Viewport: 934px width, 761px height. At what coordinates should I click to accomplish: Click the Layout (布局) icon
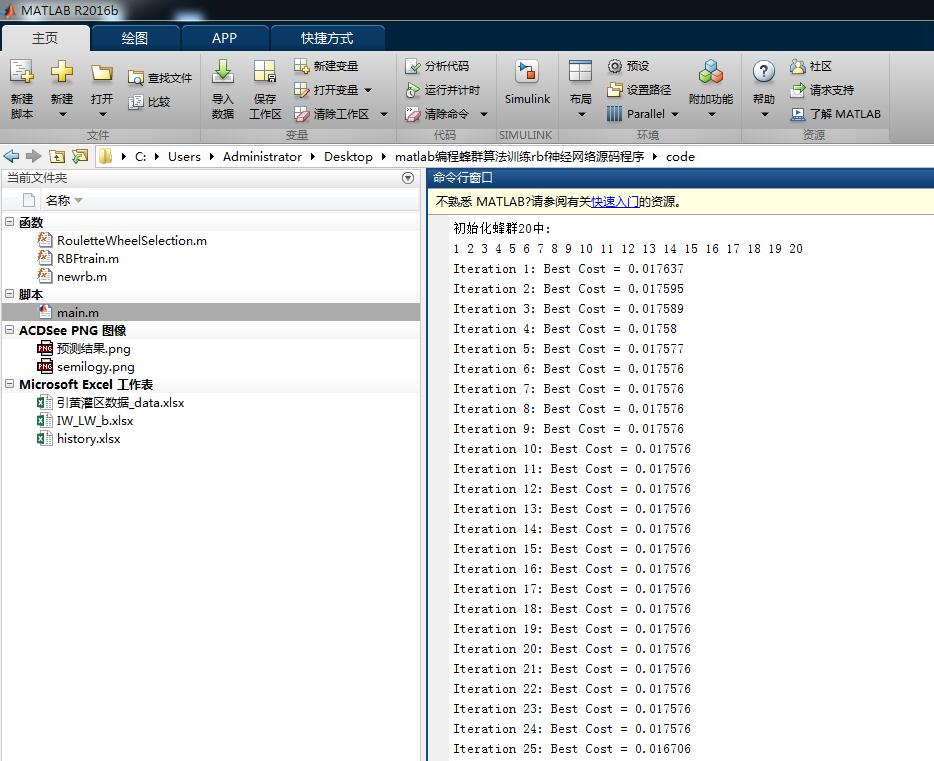coord(580,72)
